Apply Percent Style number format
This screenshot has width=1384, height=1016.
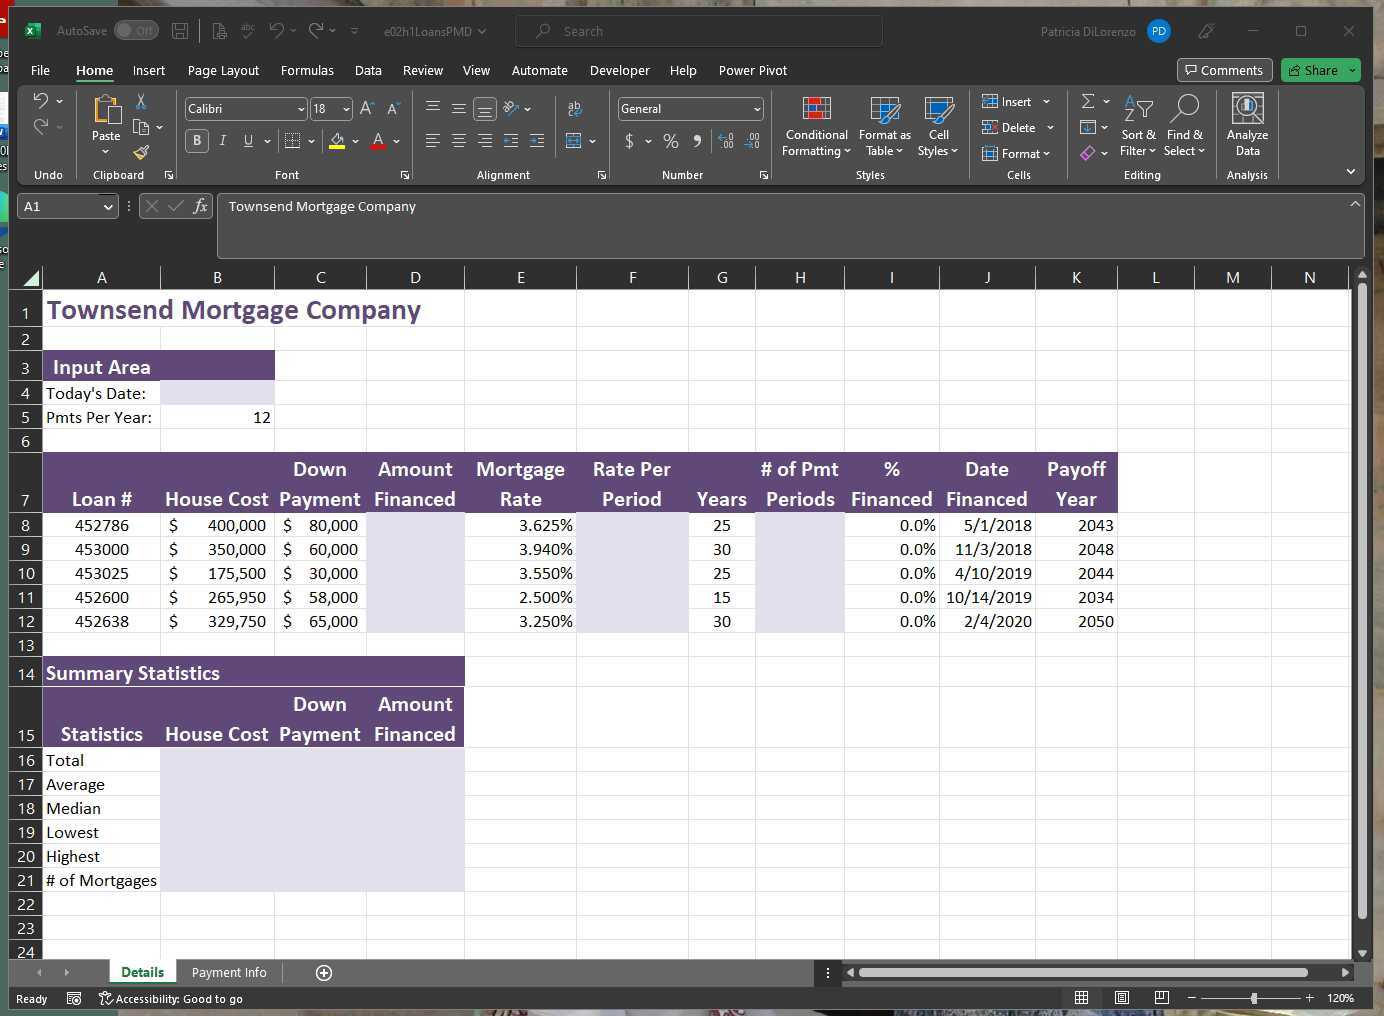tap(671, 141)
